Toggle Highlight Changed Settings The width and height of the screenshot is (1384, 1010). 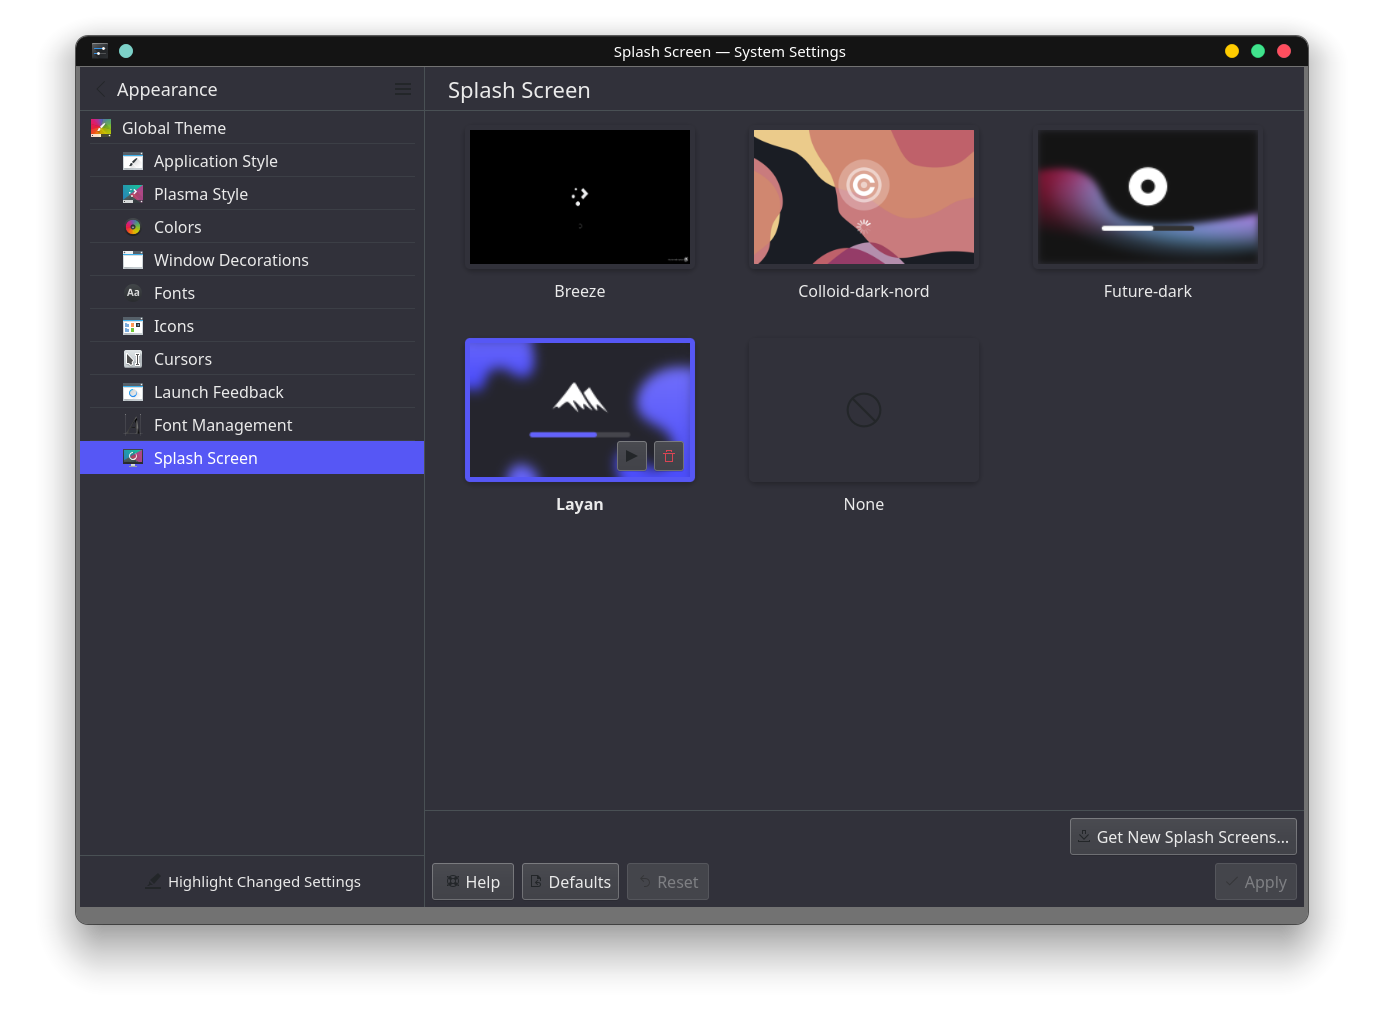coord(252,881)
